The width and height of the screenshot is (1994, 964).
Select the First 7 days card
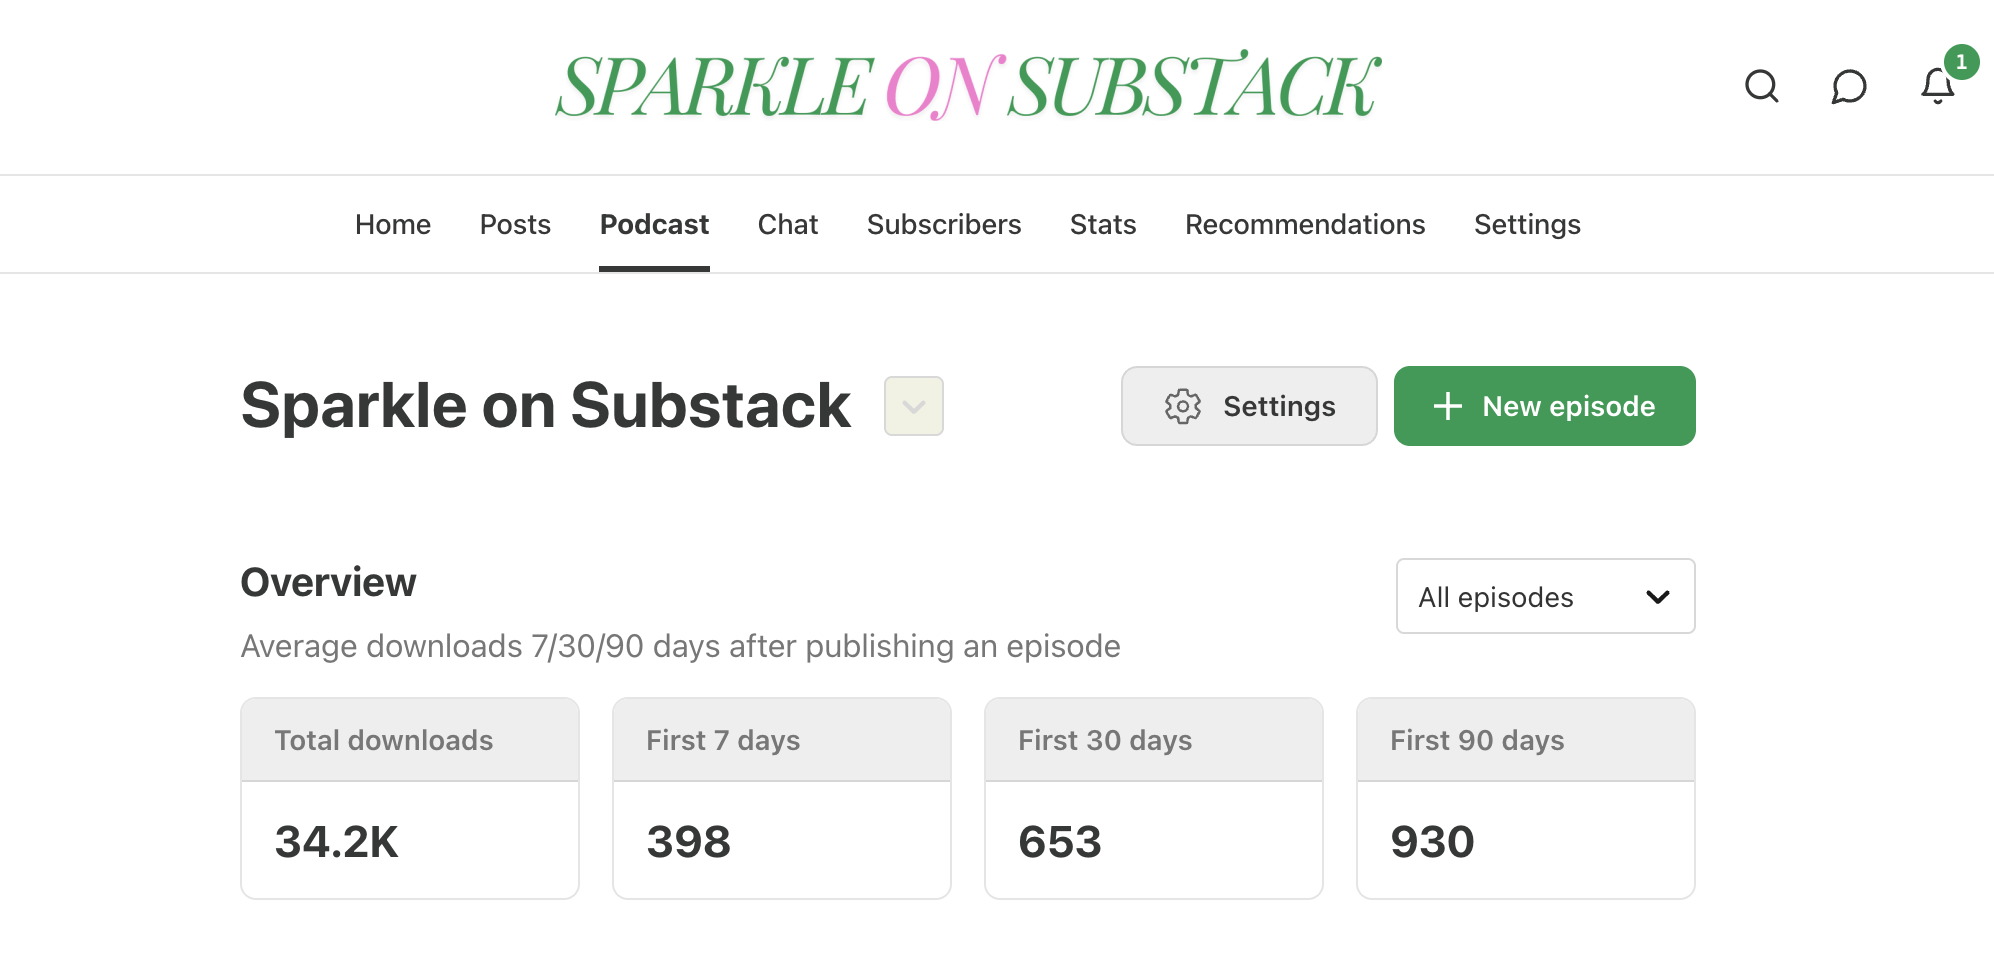(782, 798)
